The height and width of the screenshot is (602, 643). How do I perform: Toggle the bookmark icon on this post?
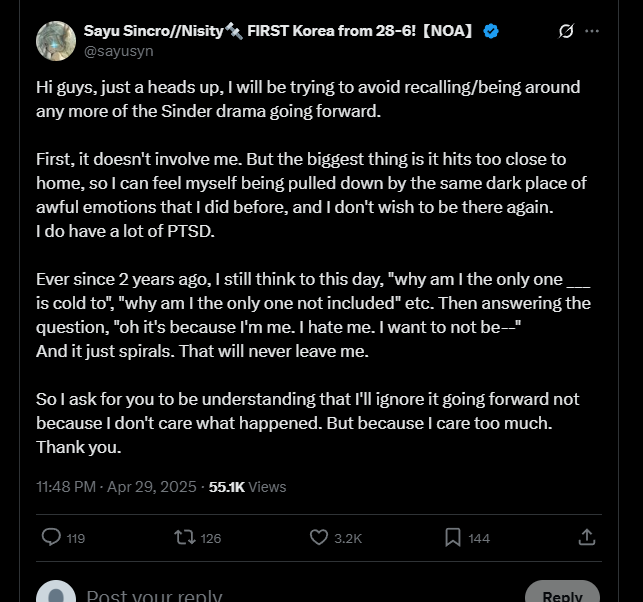click(x=453, y=538)
